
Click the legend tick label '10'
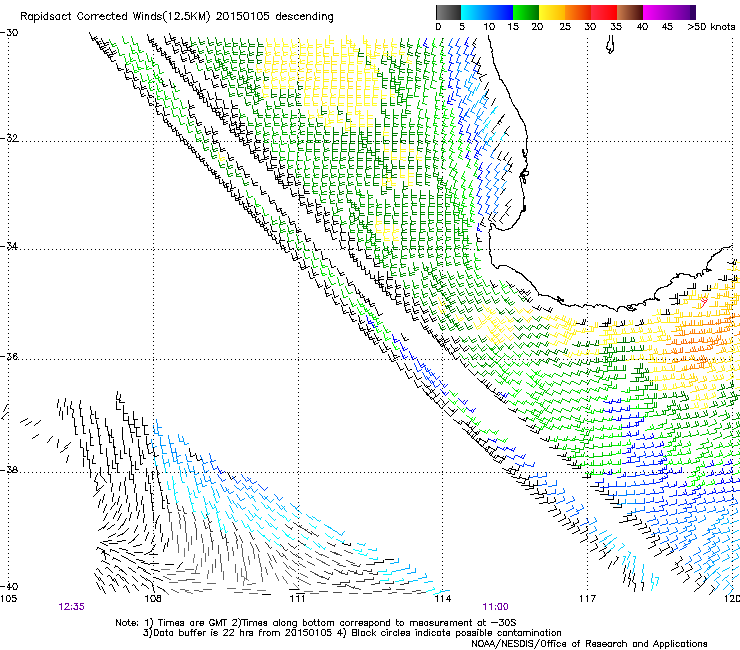[489, 27]
